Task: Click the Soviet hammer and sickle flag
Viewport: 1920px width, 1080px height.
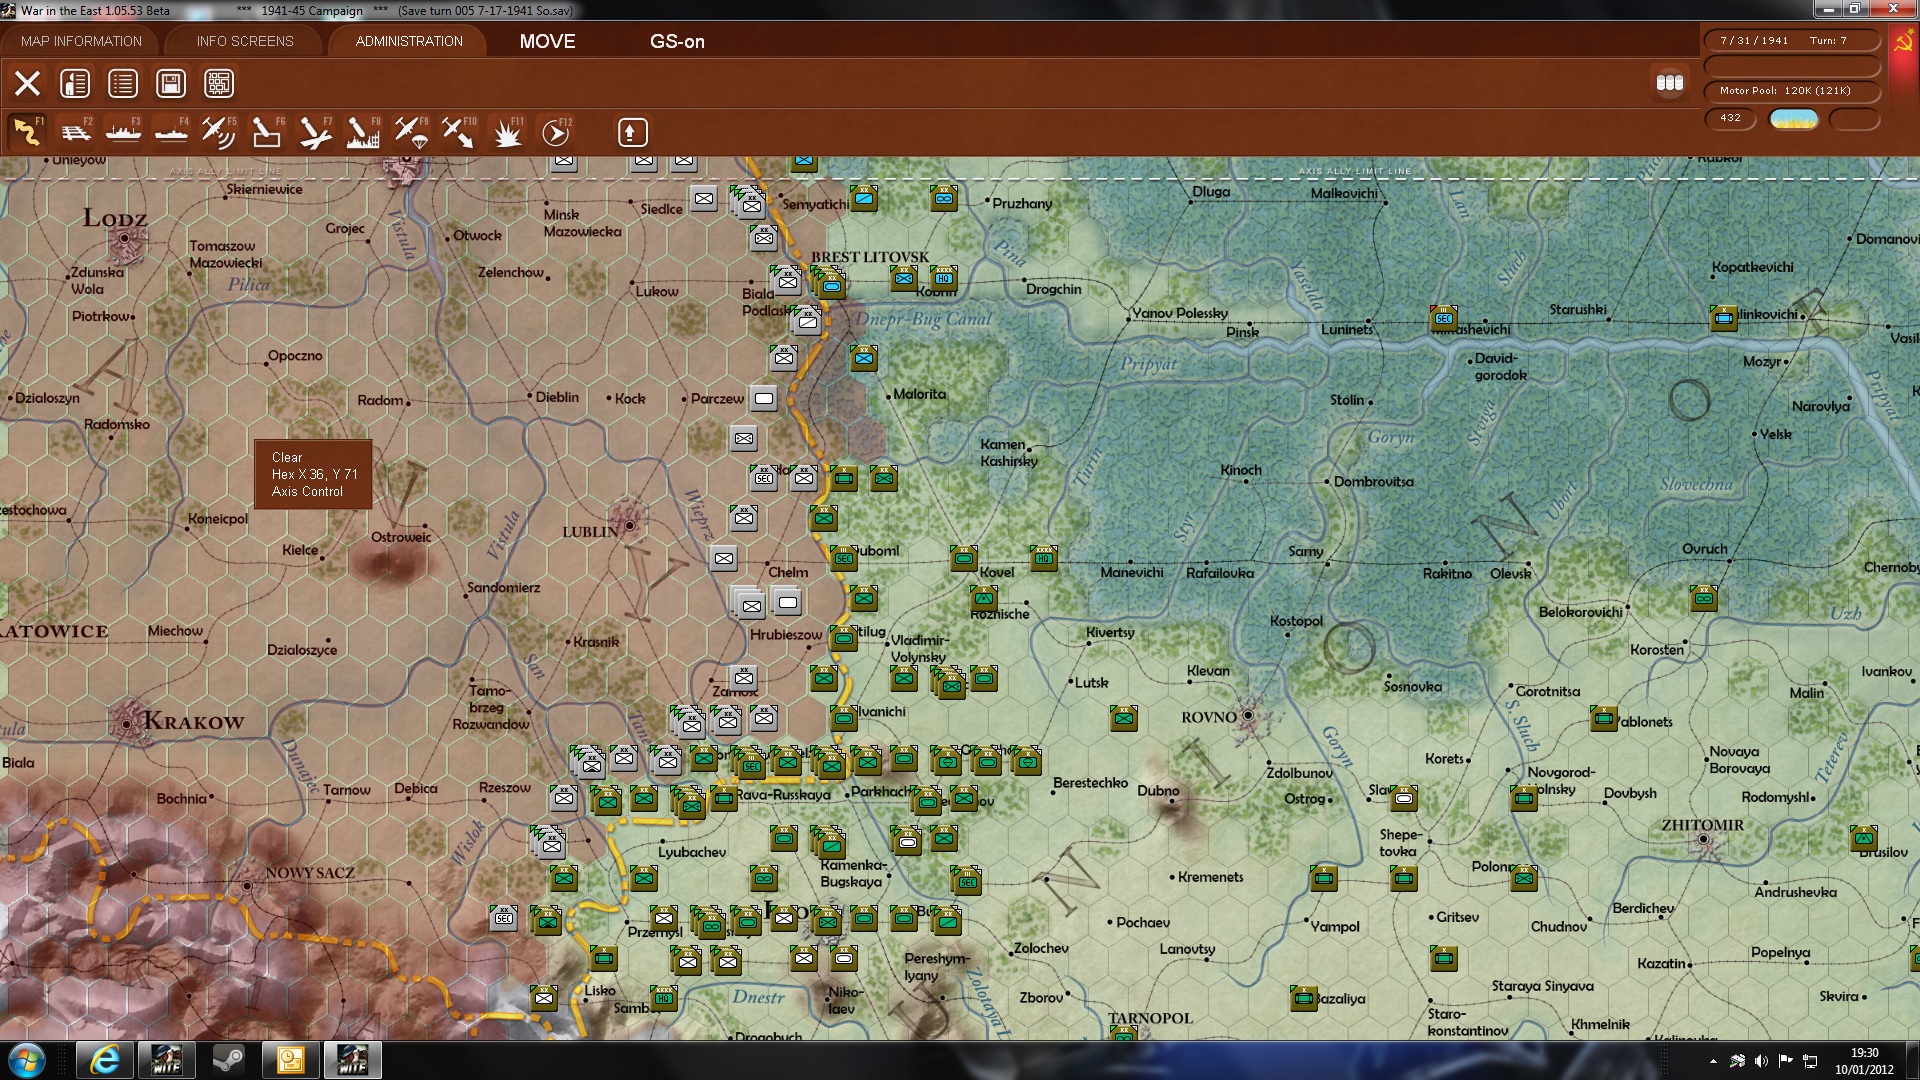Action: [x=1903, y=43]
